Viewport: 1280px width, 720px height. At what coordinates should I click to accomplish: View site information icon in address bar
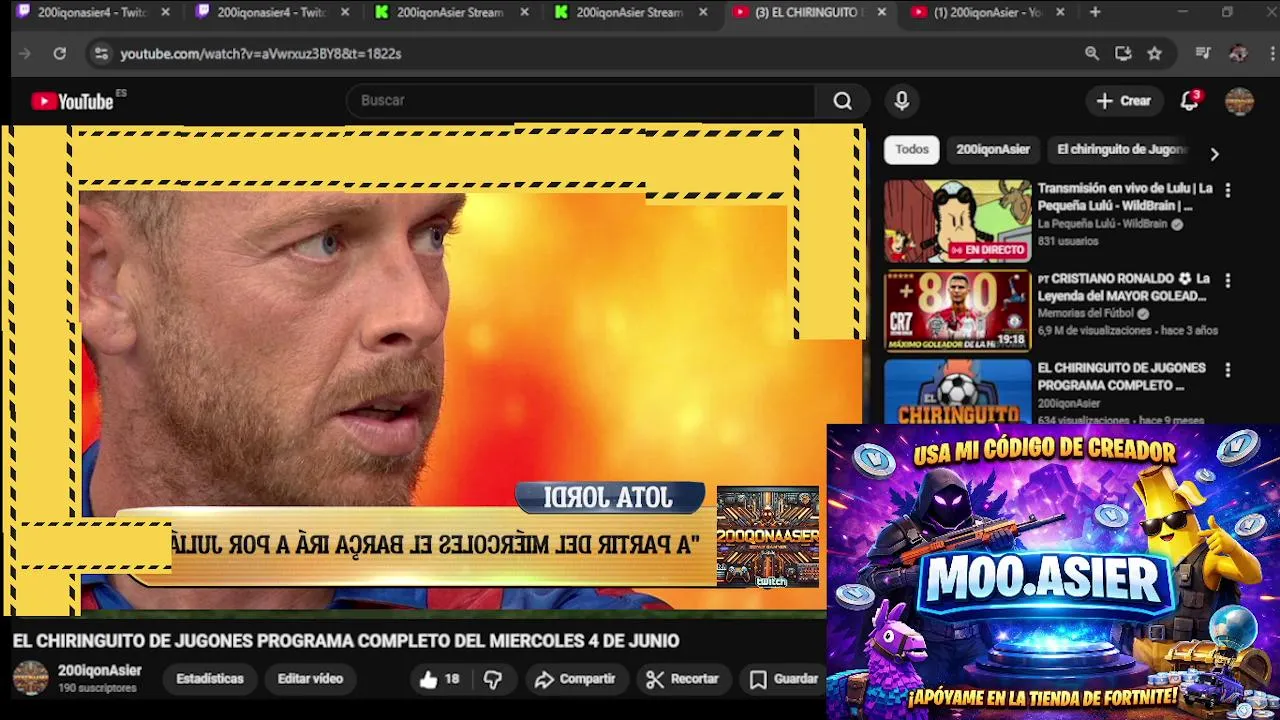click(x=100, y=54)
